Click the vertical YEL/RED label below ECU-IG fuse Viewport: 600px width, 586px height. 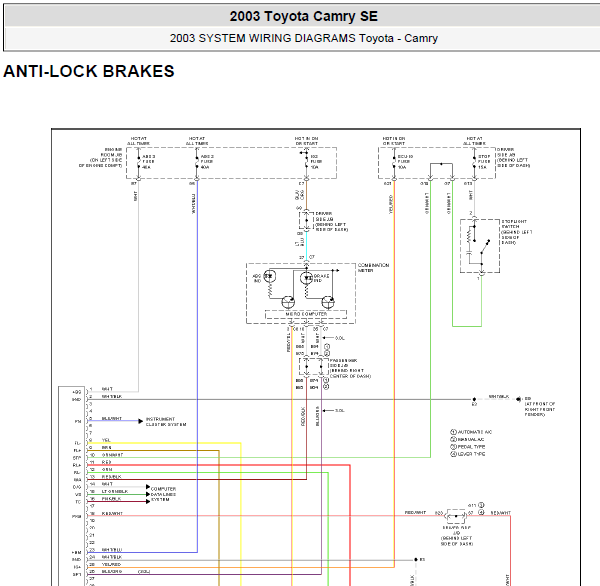[391, 204]
